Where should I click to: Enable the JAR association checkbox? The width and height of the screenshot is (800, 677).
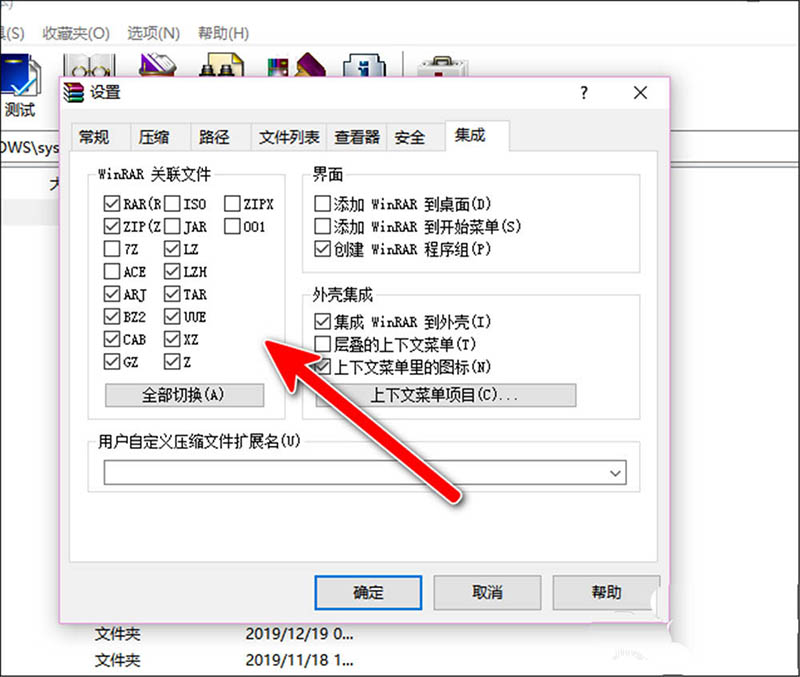tap(172, 226)
